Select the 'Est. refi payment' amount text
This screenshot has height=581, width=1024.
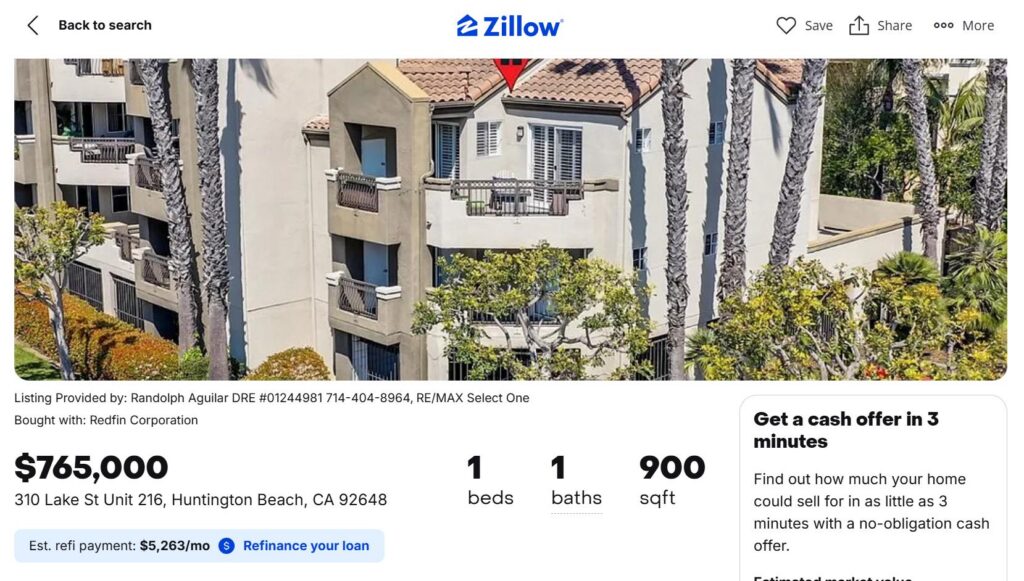174,546
